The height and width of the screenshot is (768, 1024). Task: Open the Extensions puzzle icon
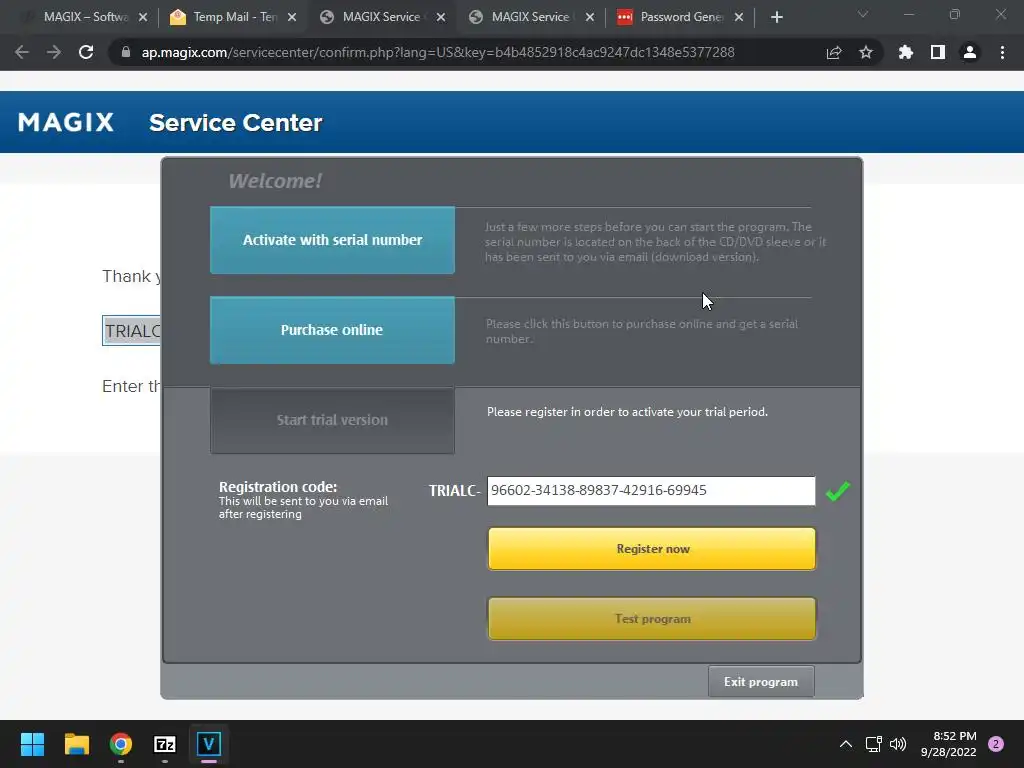pyautogui.click(x=906, y=52)
